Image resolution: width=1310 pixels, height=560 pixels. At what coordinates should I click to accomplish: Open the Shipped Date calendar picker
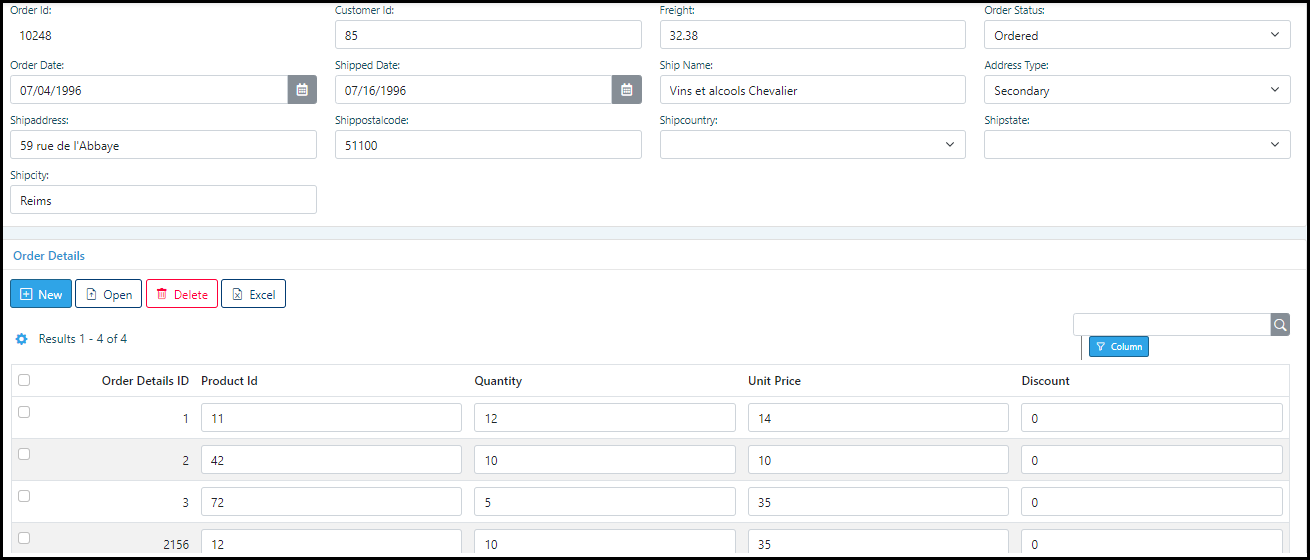tap(626, 90)
